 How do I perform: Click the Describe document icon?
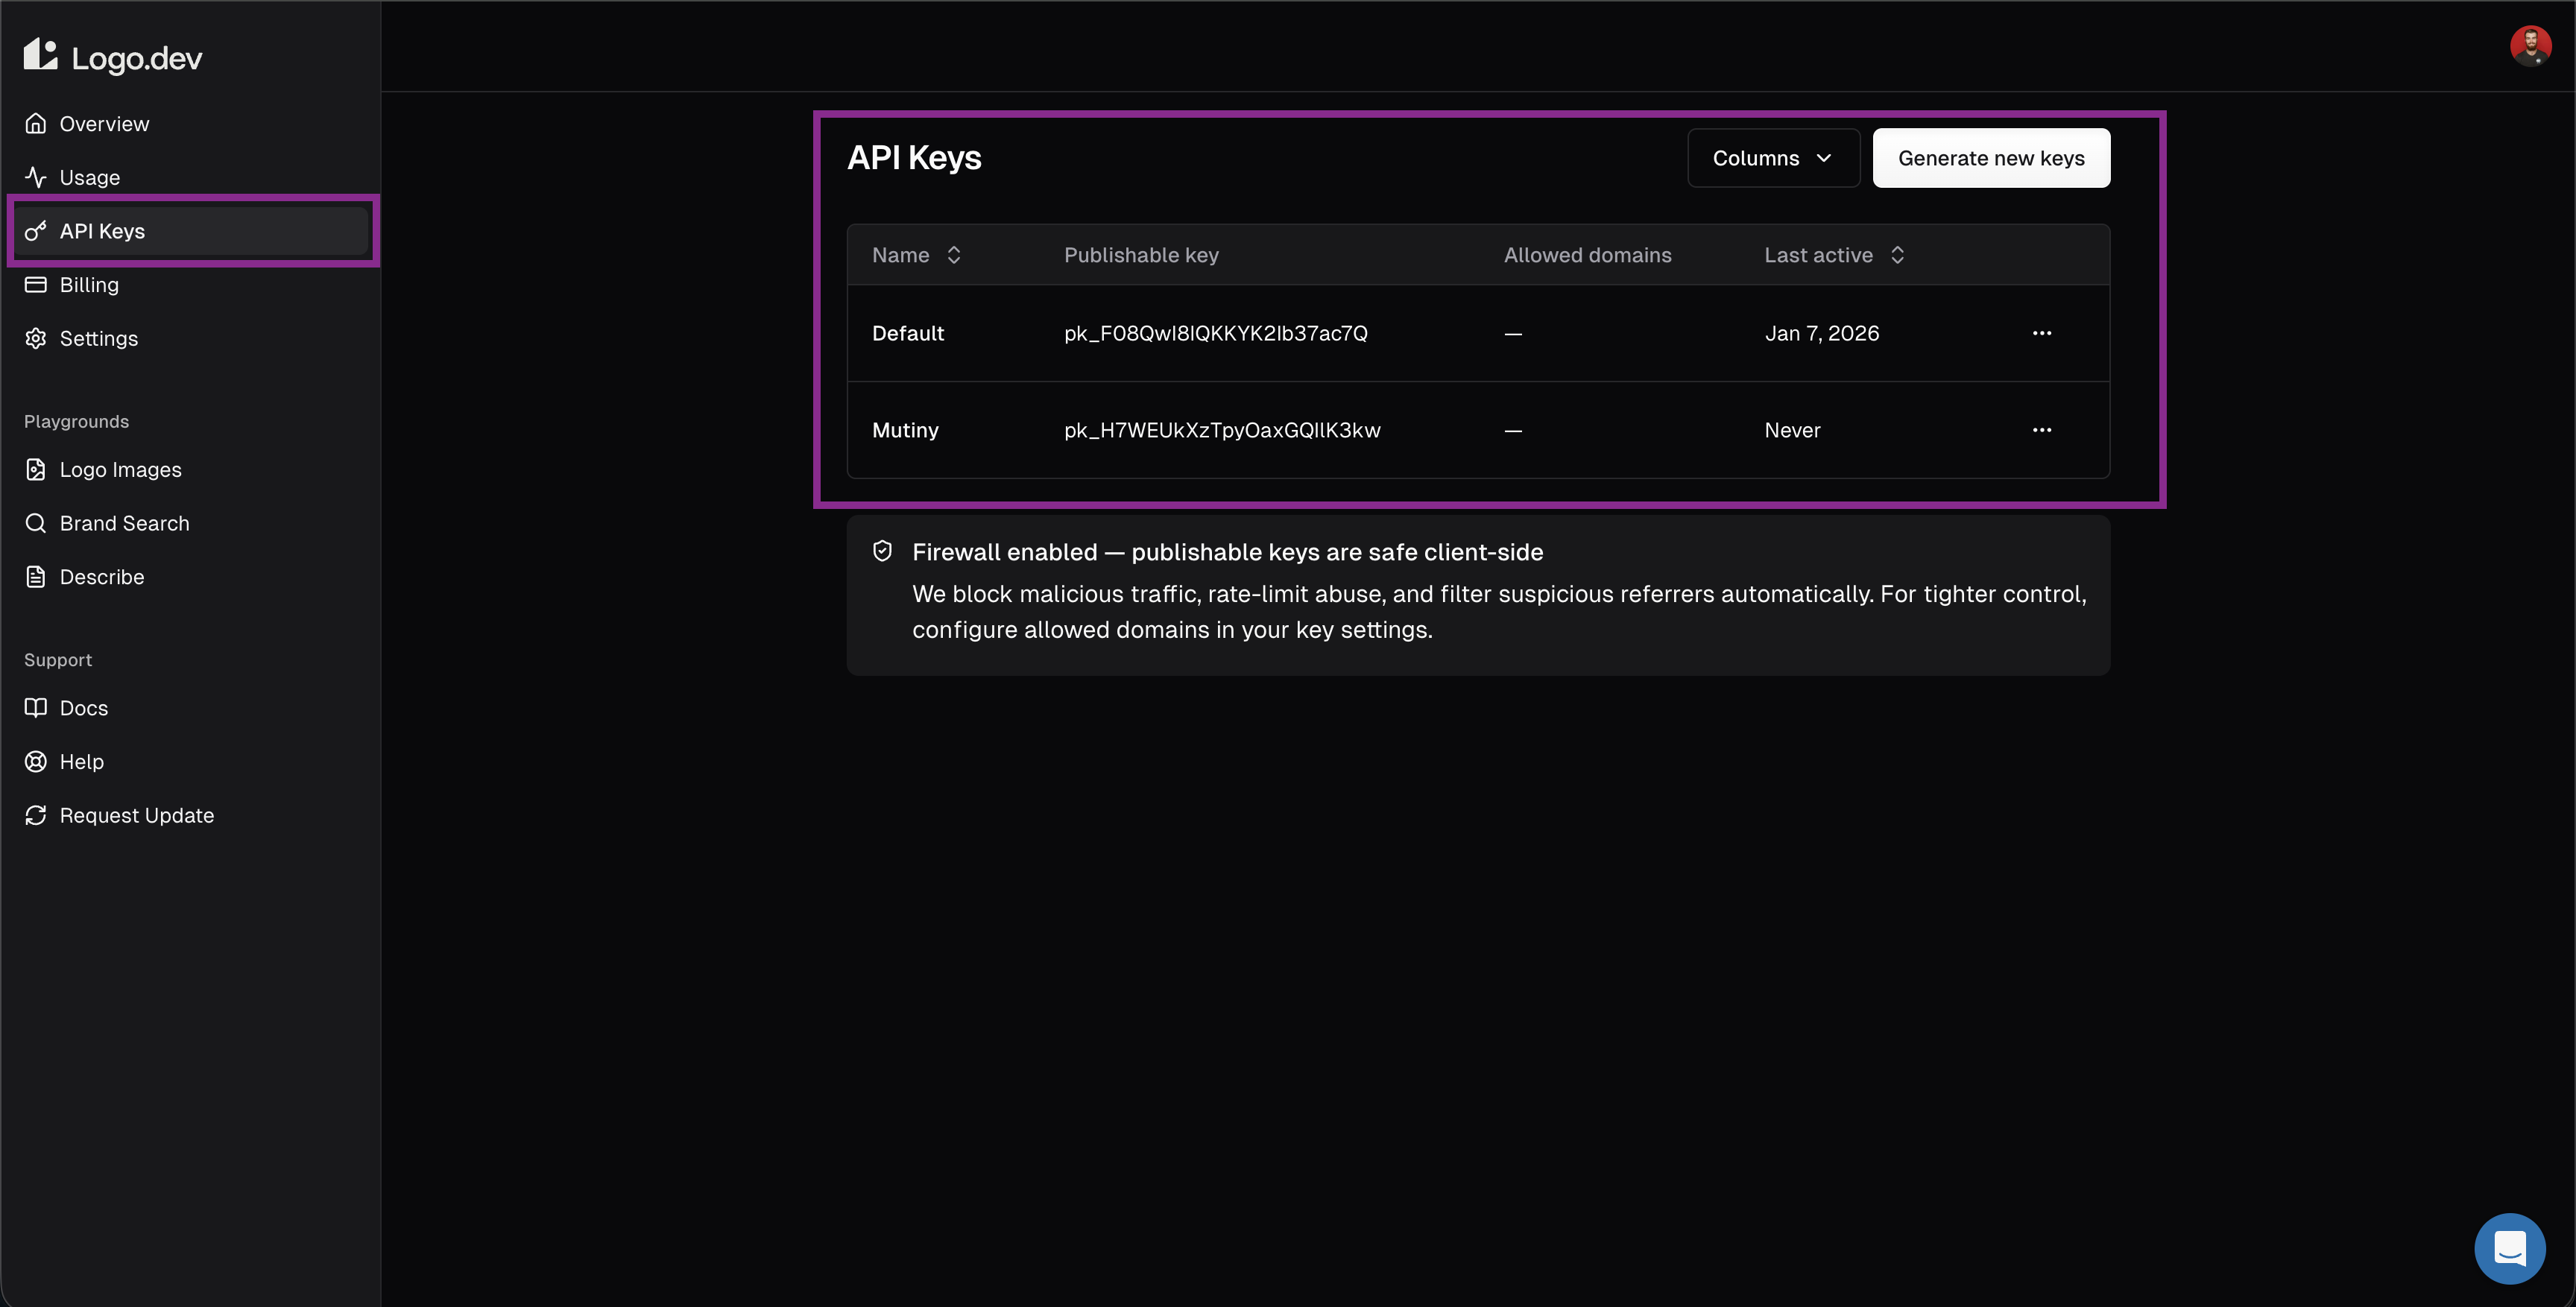click(x=36, y=577)
